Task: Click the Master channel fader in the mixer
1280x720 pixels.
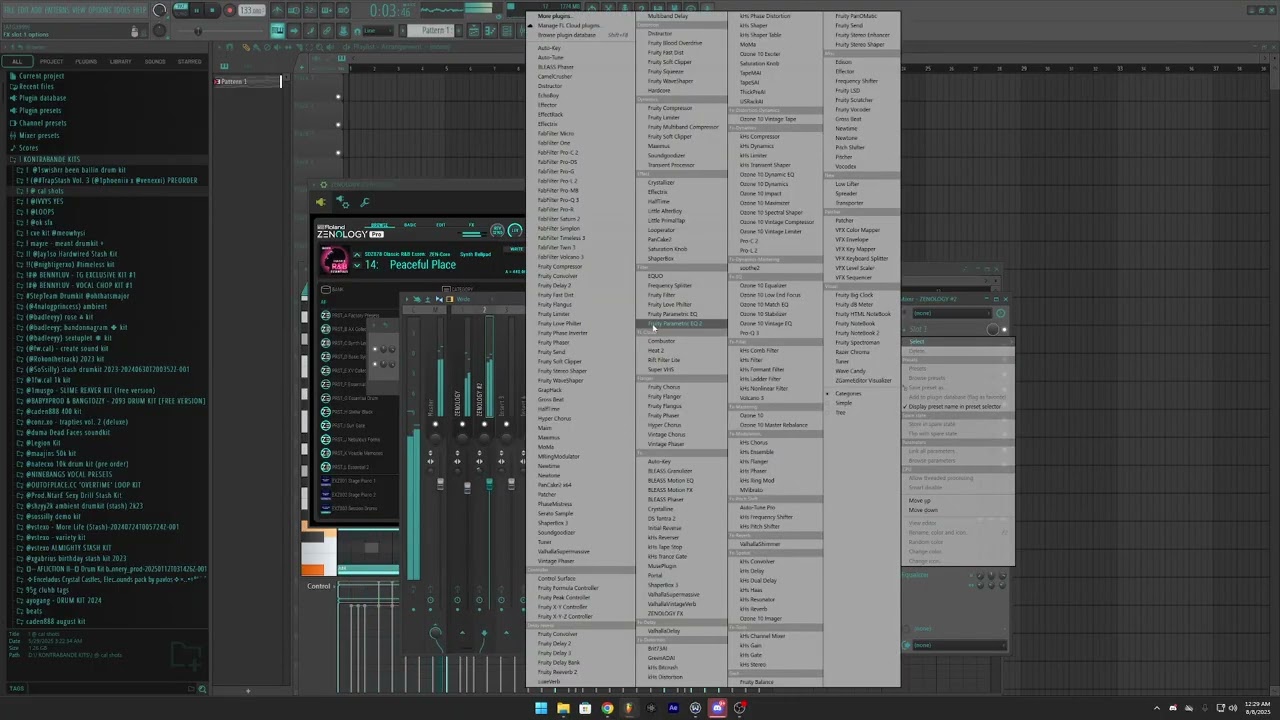Action: (x=440, y=483)
